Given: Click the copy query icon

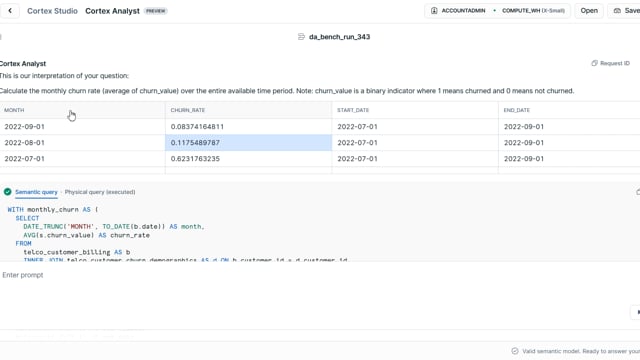Looking at the screenshot, I should coord(638,192).
